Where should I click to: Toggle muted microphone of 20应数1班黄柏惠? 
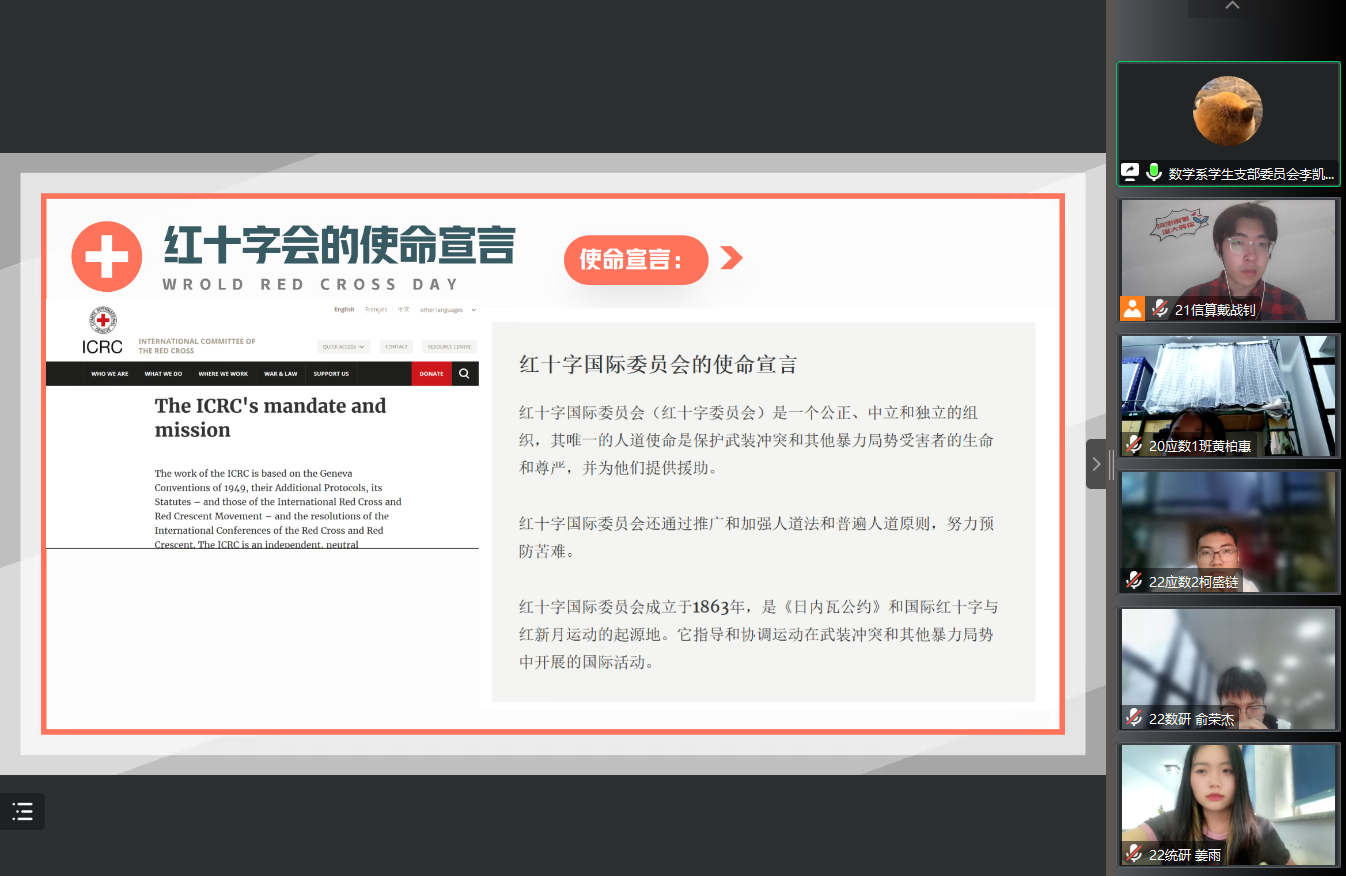click(x=1134, y=444)
